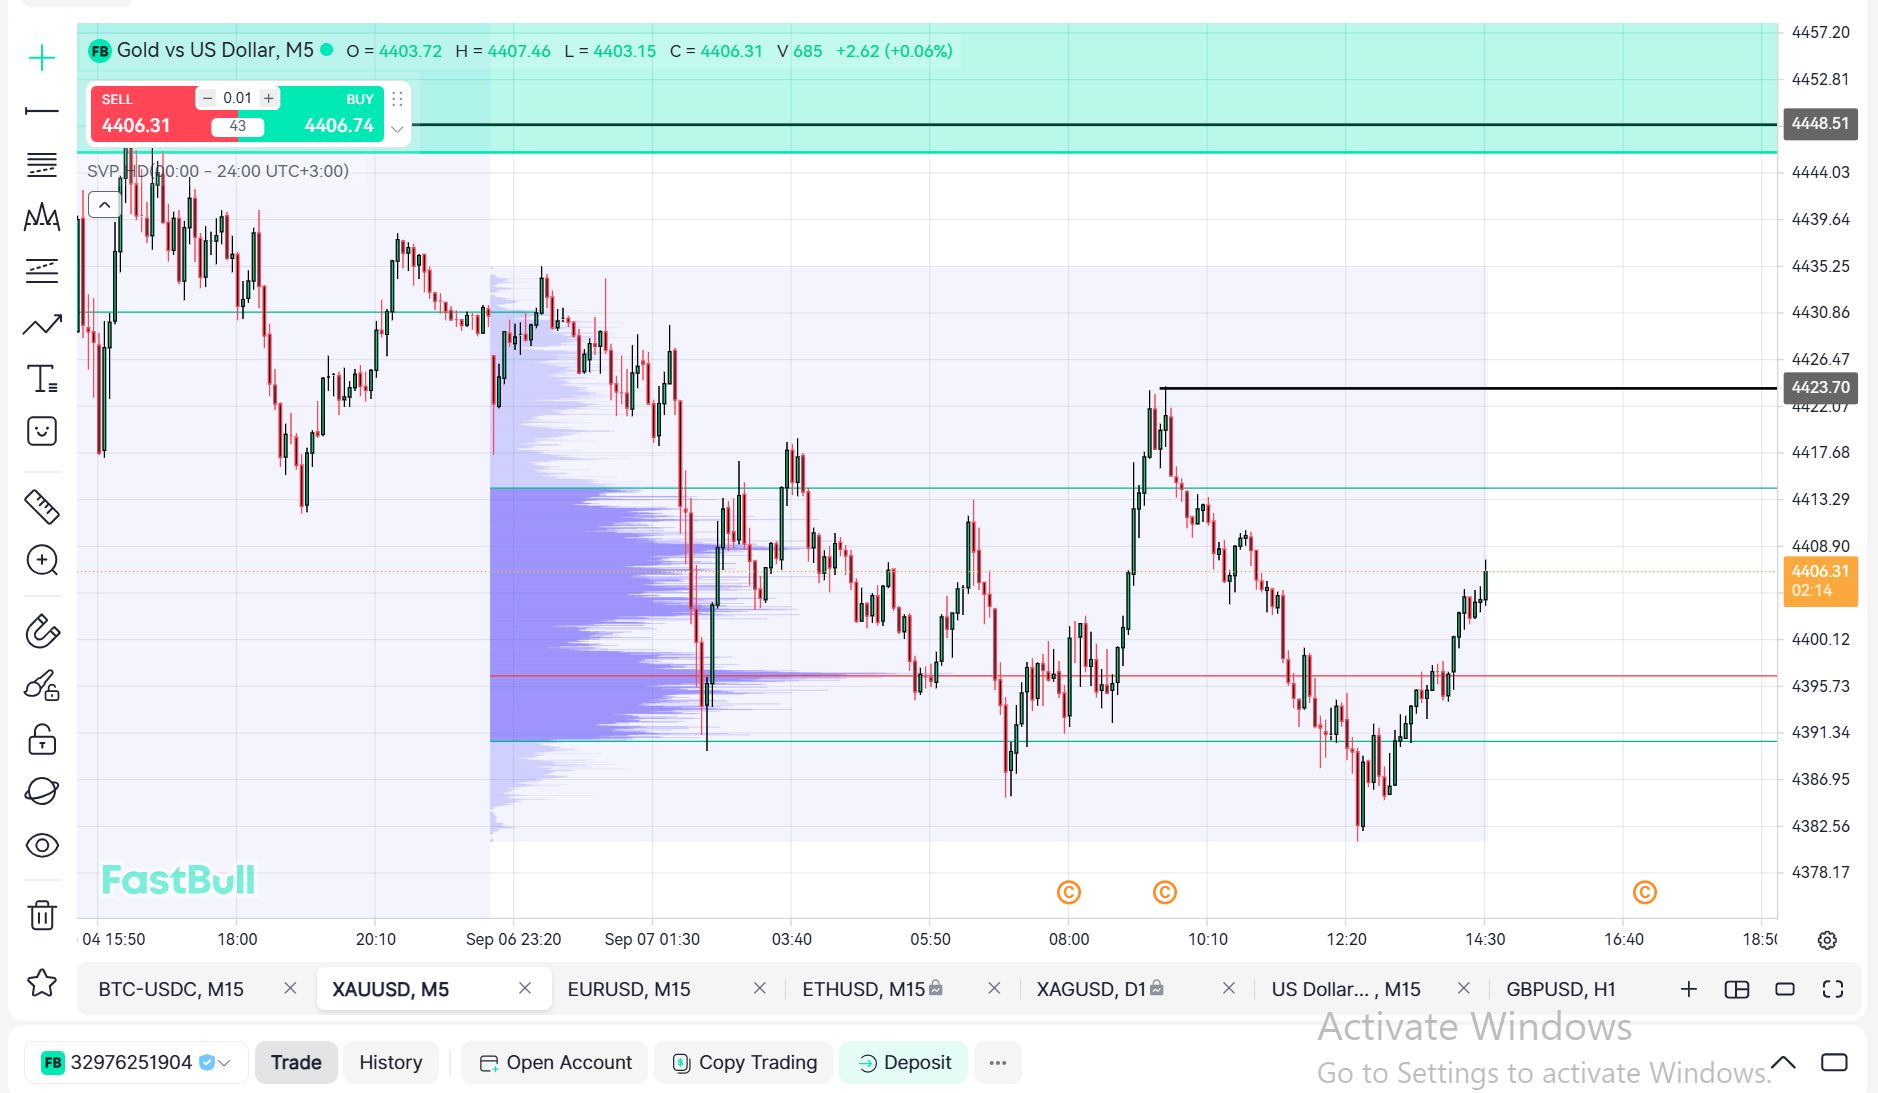Image resolution: width=1878 pixels, height=1093 pixels.
Task: Open the favorites star icon
Action: pyautogui.click(x=42, y=983)
